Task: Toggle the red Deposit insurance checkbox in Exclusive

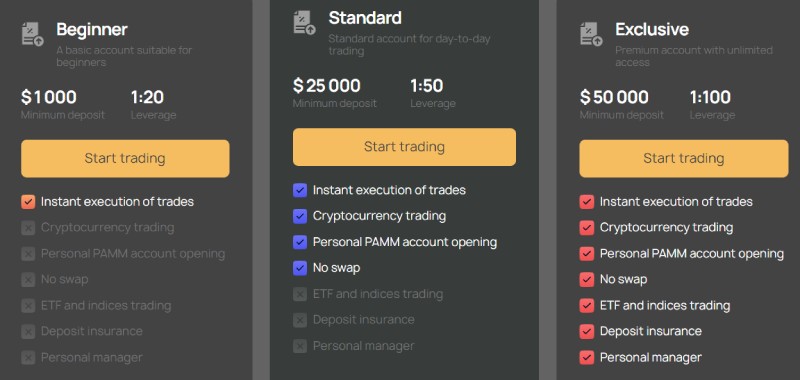Action: click(587, 332)
